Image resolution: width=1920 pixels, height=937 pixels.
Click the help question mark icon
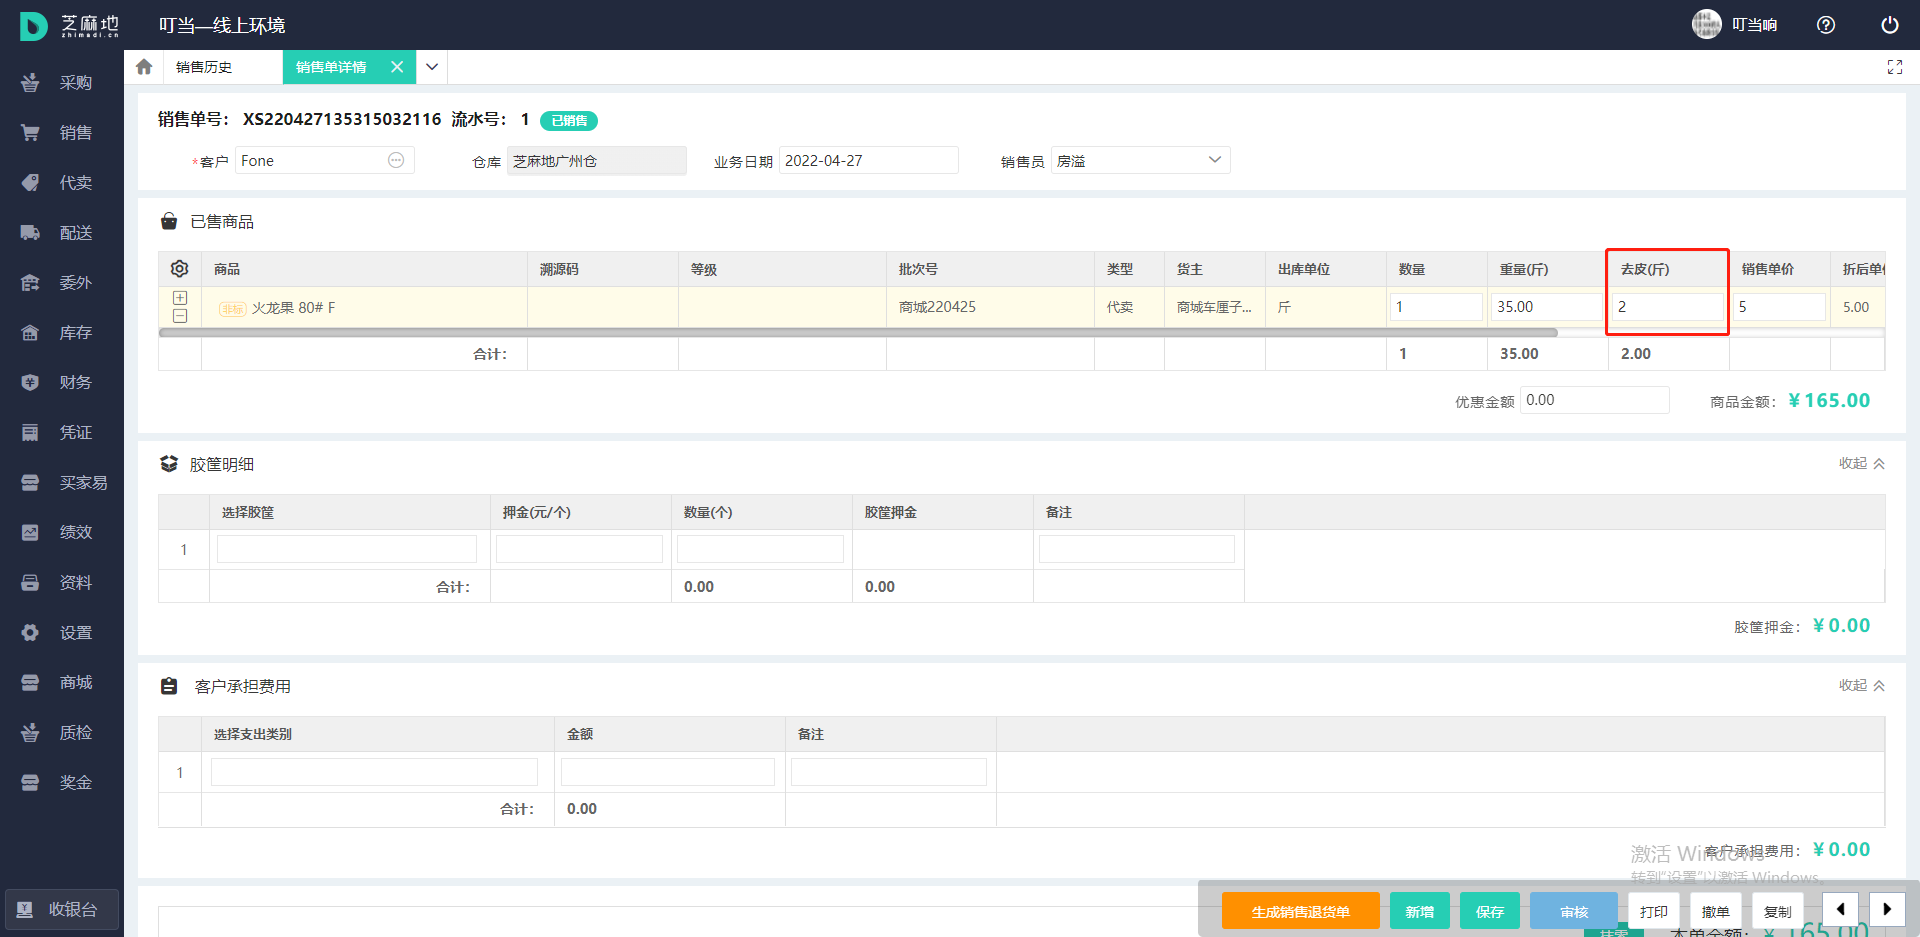pyautogui.click(x=1826, y=25)
